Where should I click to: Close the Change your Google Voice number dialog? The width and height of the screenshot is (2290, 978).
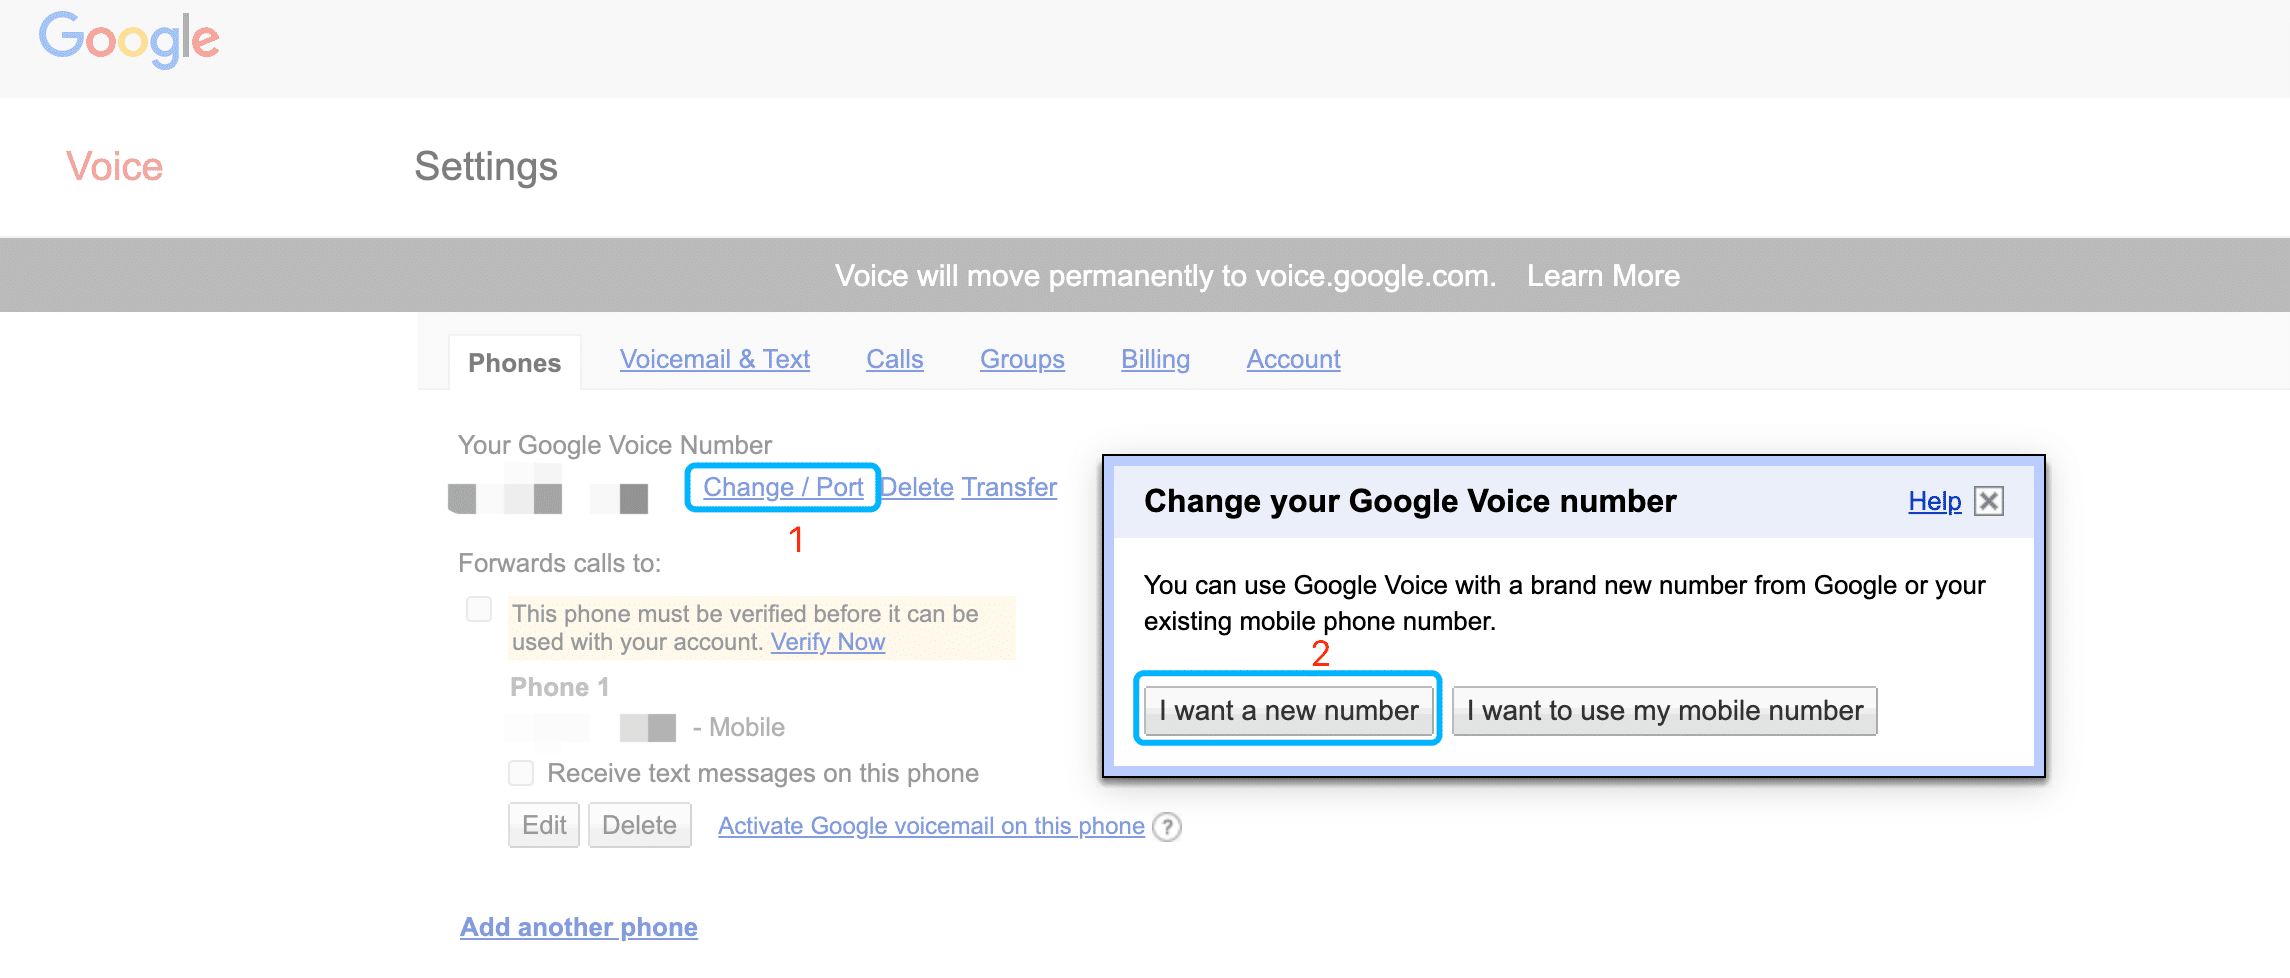point(1988,501)
